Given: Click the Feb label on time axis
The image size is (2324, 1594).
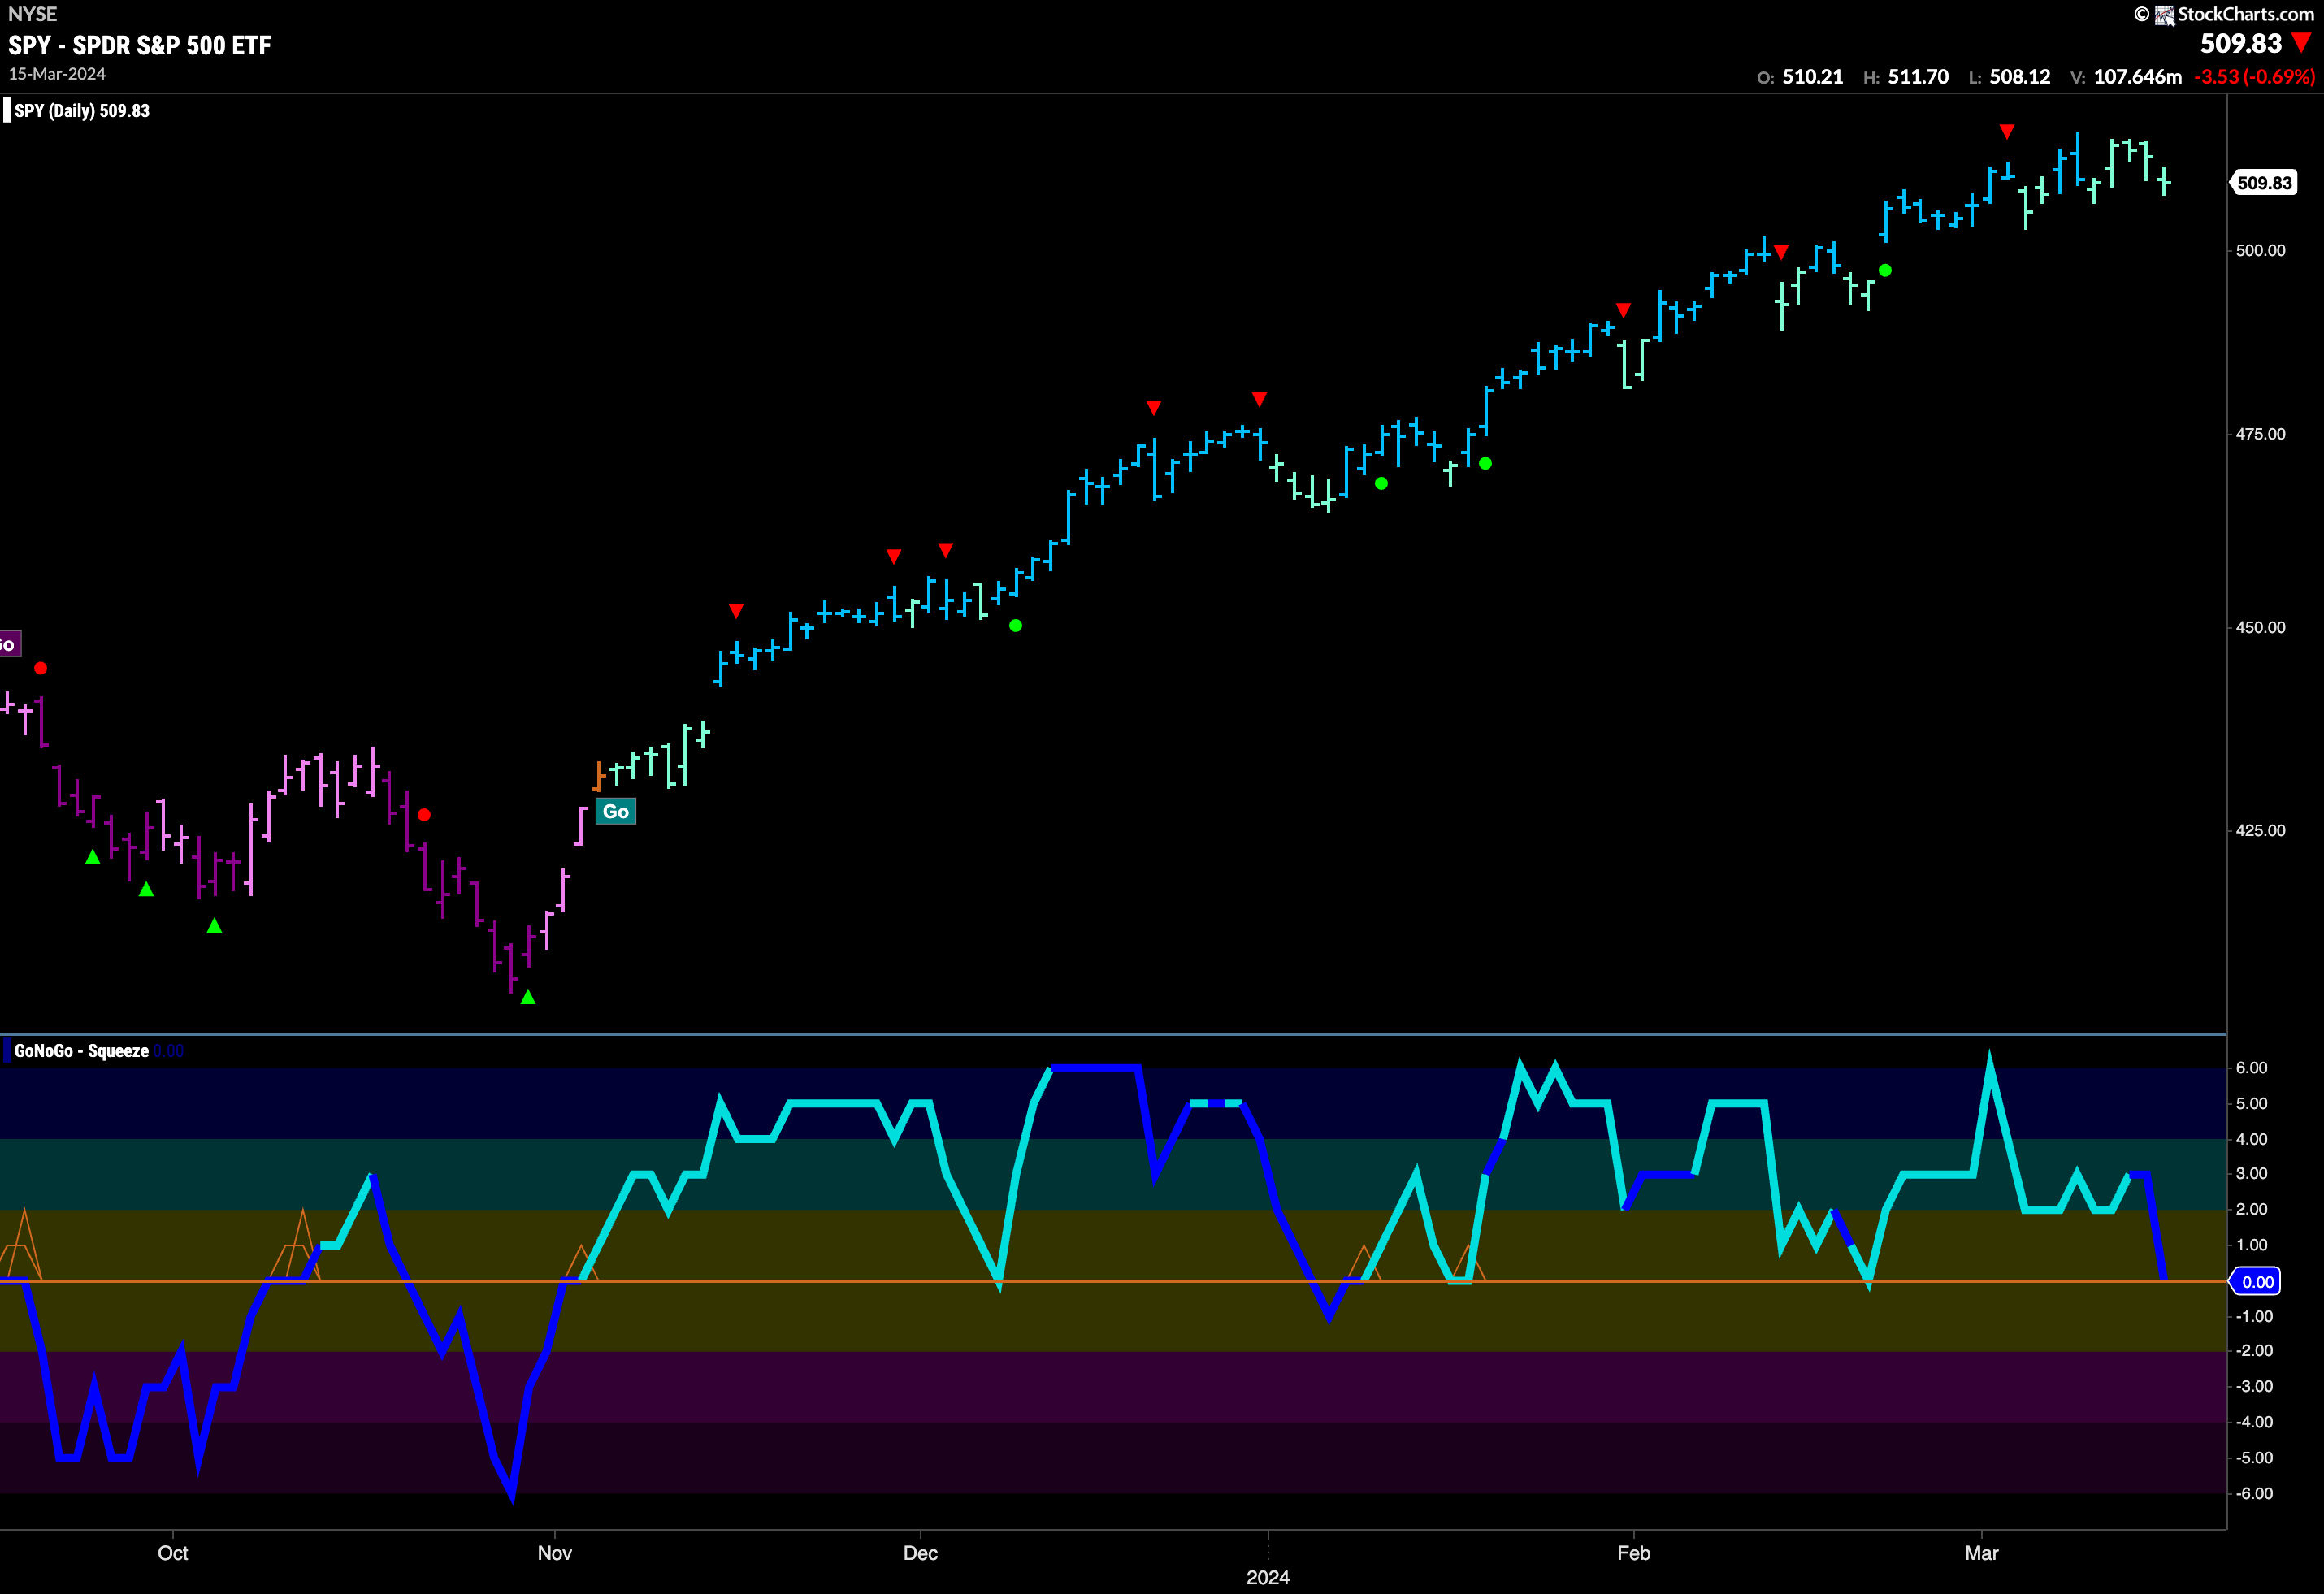Looking at the screenshot, I should [1633, 1553].
